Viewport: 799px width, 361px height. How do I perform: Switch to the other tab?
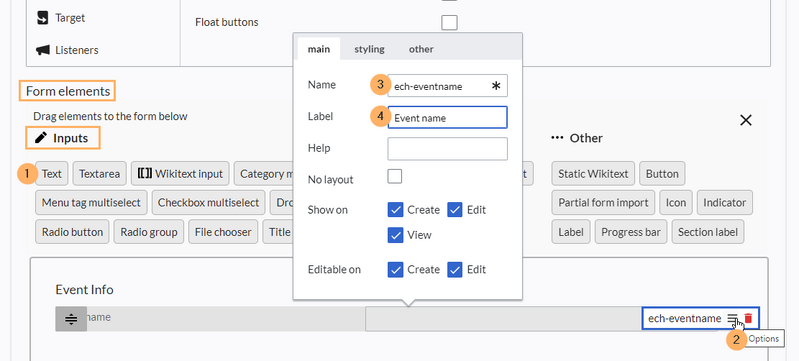pos(421,49)
